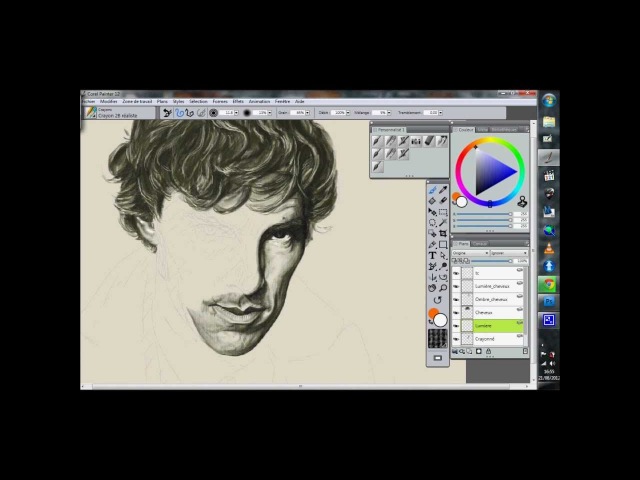Open the Crayon 2B réaliste brush selector
This screenshot has width=640, height=480.
click(118, 113)
